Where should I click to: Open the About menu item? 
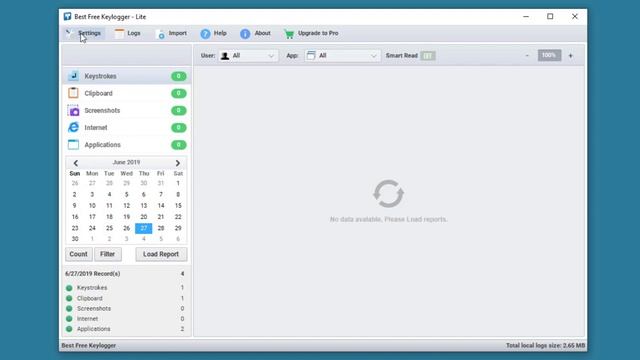point(255,33)
